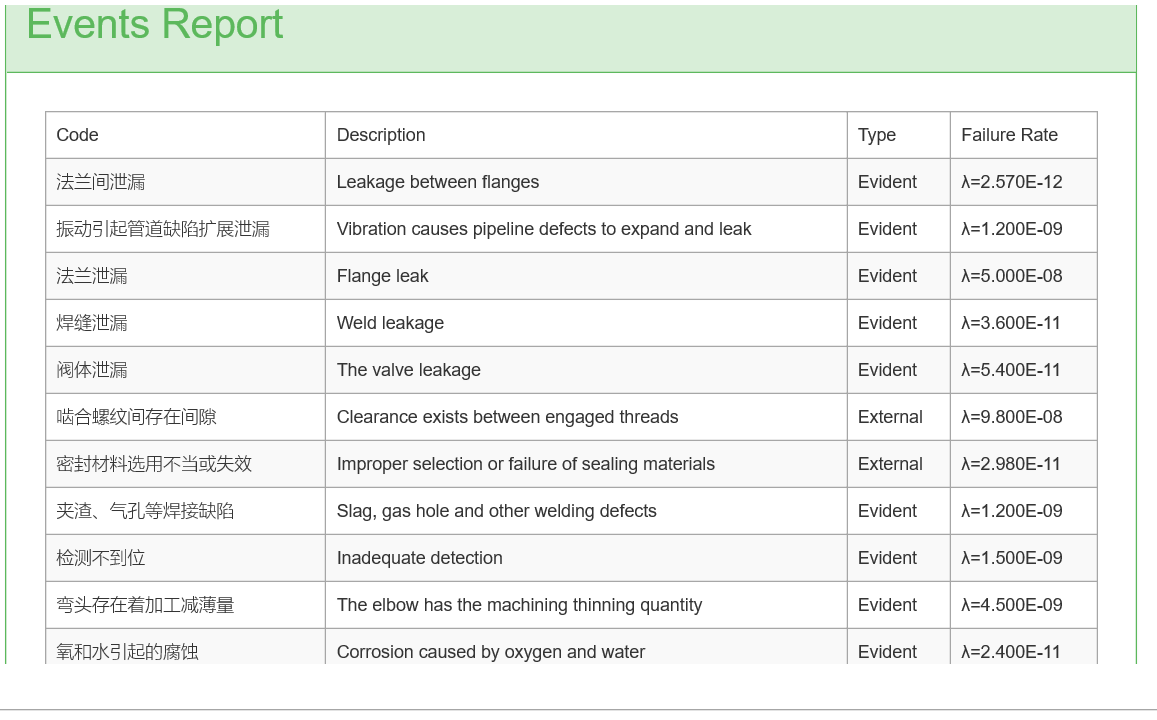Select the 'Inadequate detection' cell

pos(420,558)
